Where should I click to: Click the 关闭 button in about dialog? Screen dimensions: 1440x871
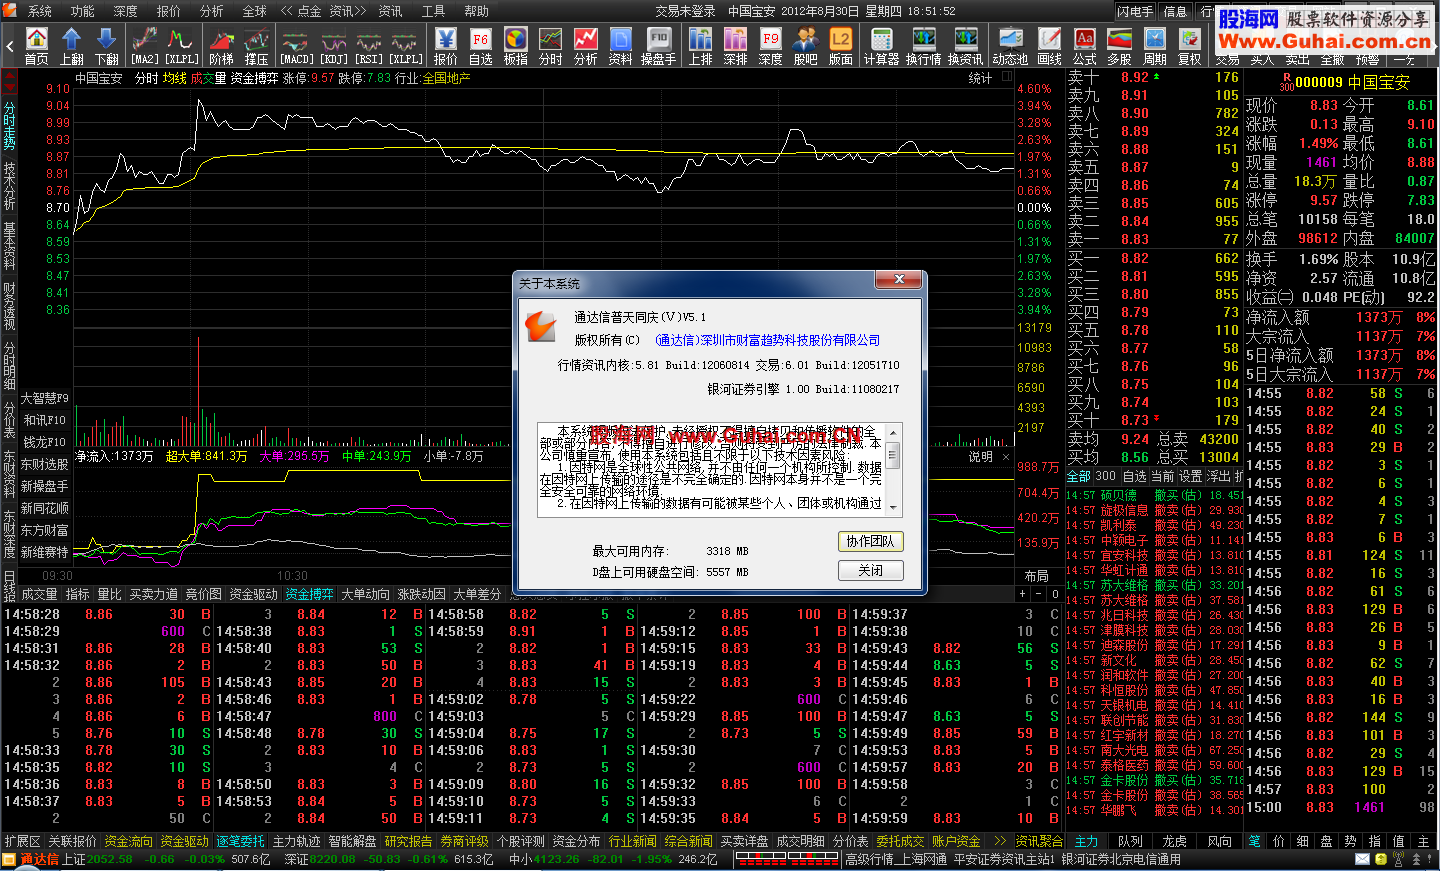coord(871,570)
